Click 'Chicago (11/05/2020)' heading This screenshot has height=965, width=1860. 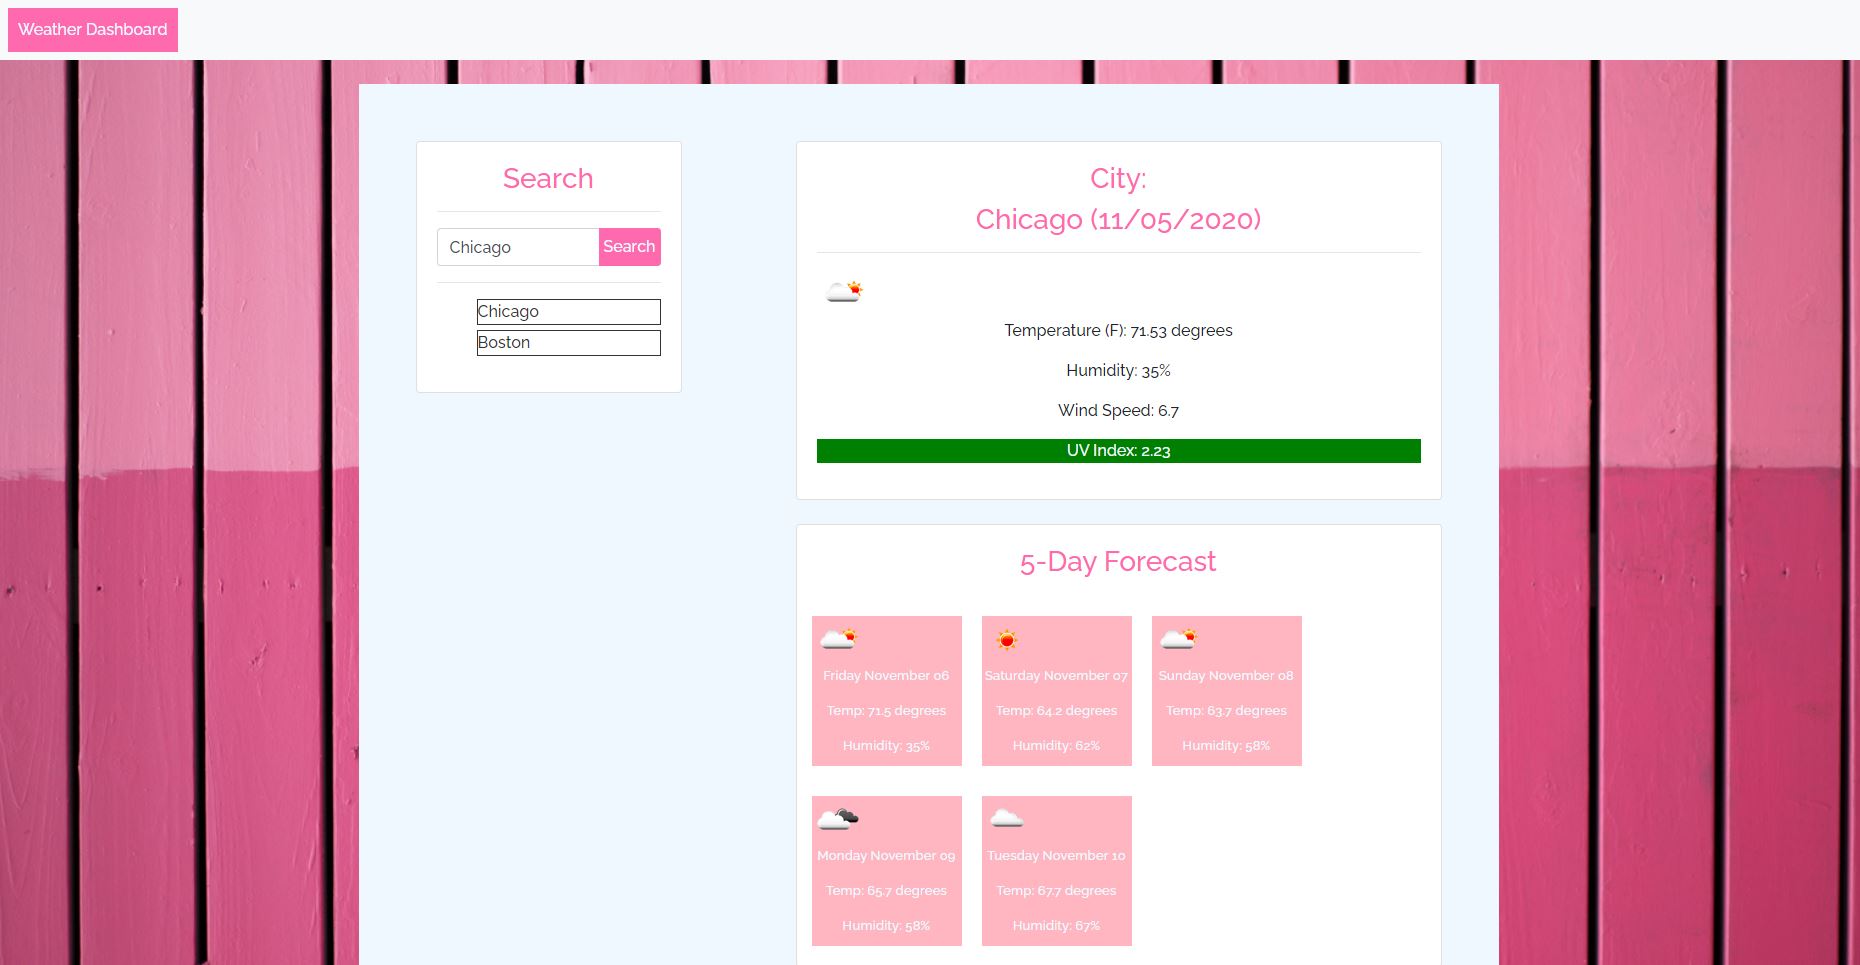tap(1118, 220)
